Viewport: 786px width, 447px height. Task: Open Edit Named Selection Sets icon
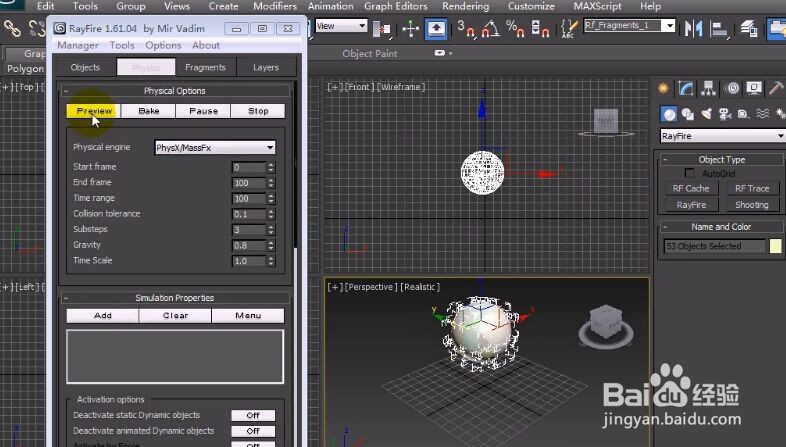pyautogui.click(x=569, y=29)
